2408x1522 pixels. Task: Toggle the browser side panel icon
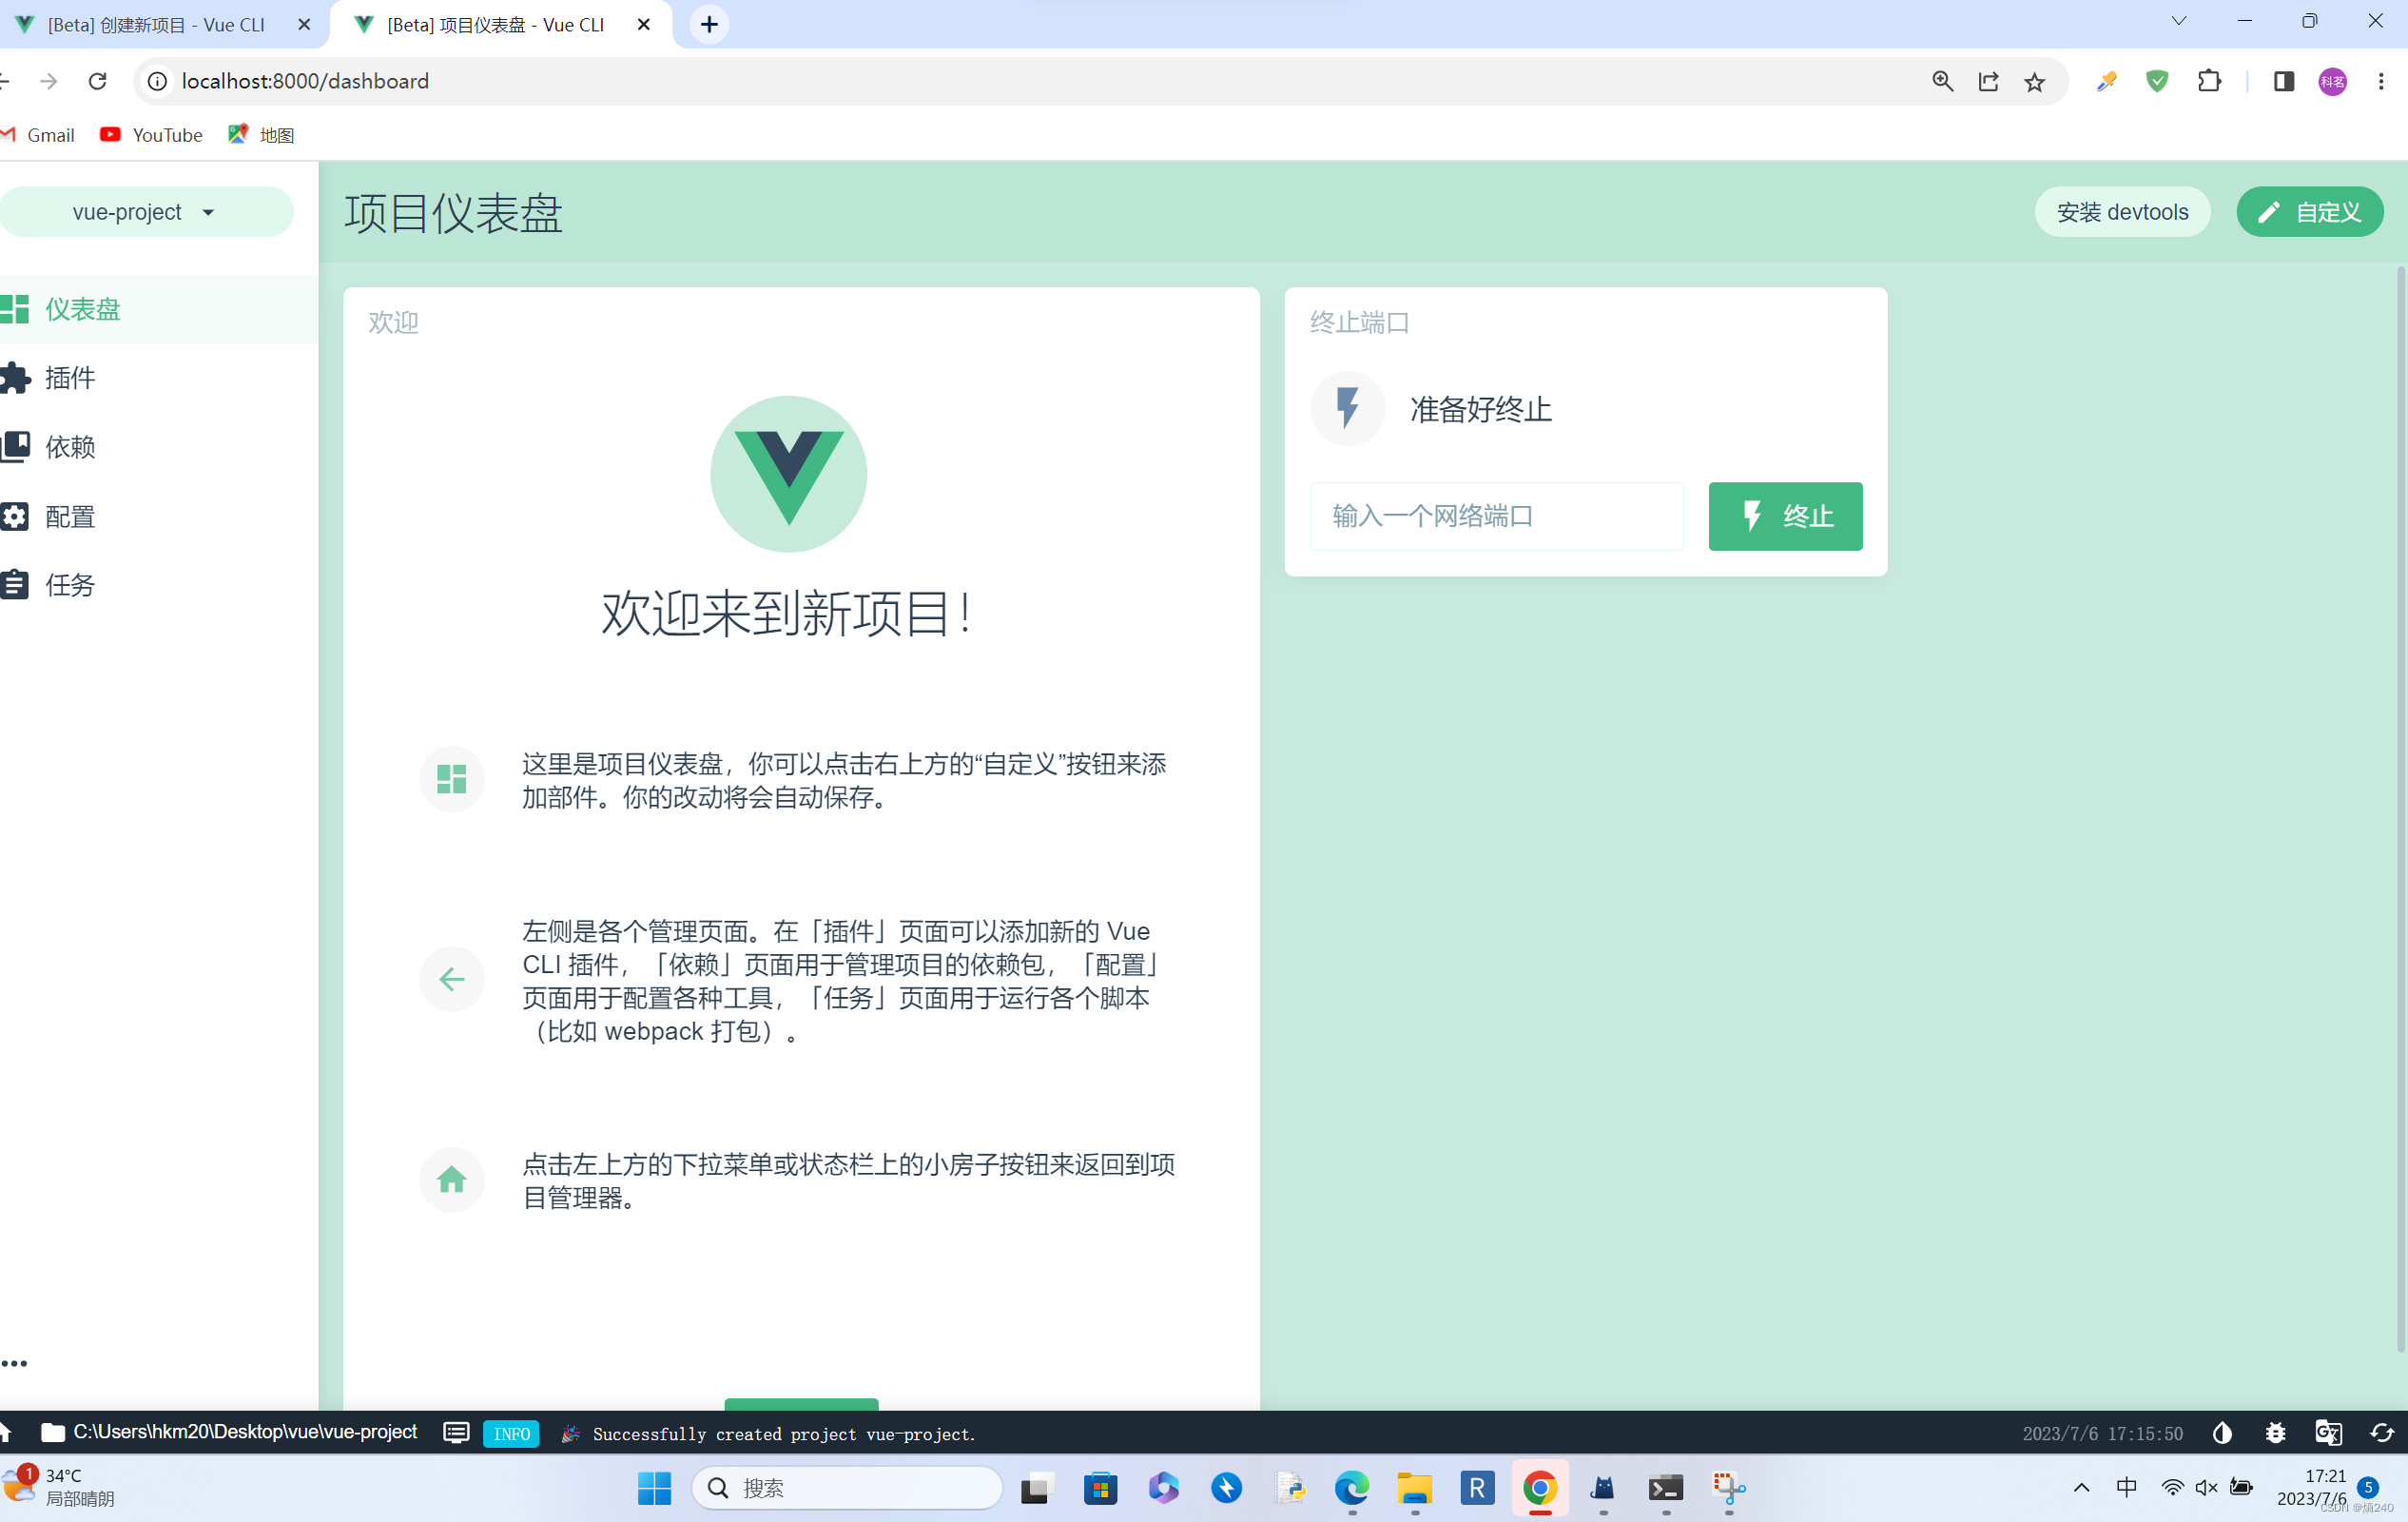click(2283, 81)
